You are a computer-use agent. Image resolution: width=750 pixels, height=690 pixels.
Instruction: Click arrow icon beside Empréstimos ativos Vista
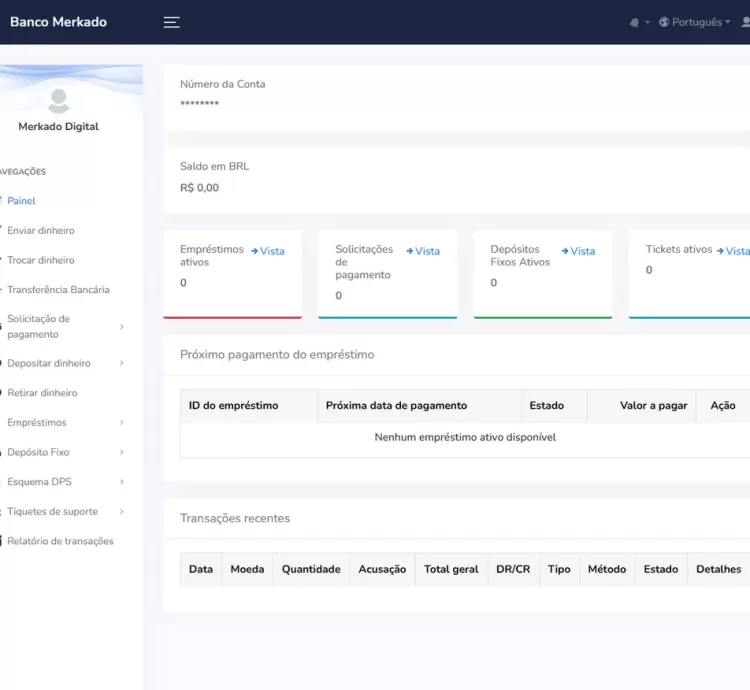254,251
